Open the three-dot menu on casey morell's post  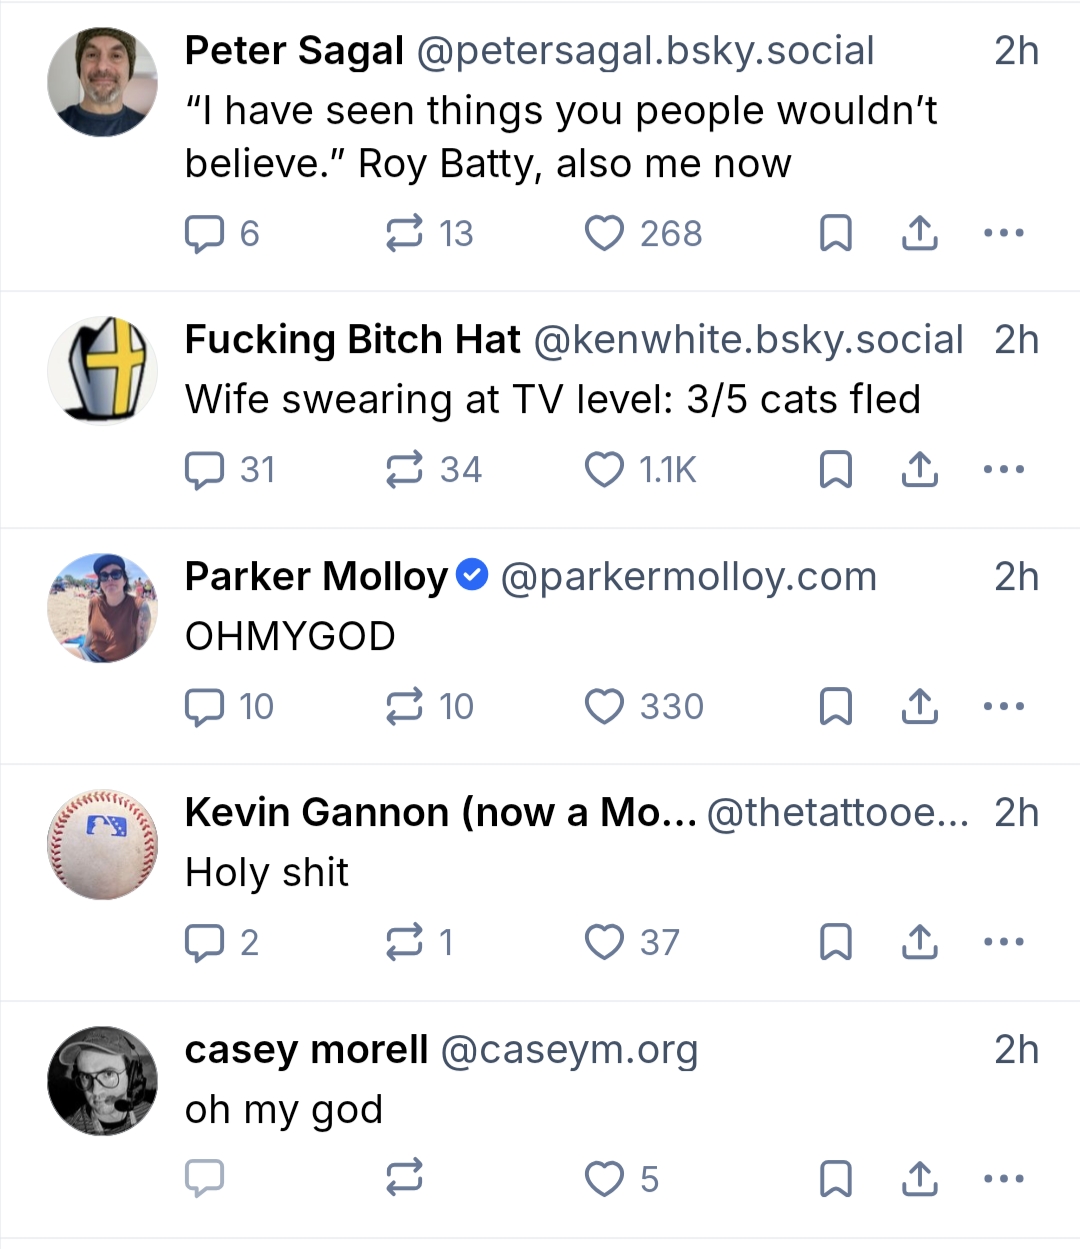pyautogui.click(x=1003, y=1179)
